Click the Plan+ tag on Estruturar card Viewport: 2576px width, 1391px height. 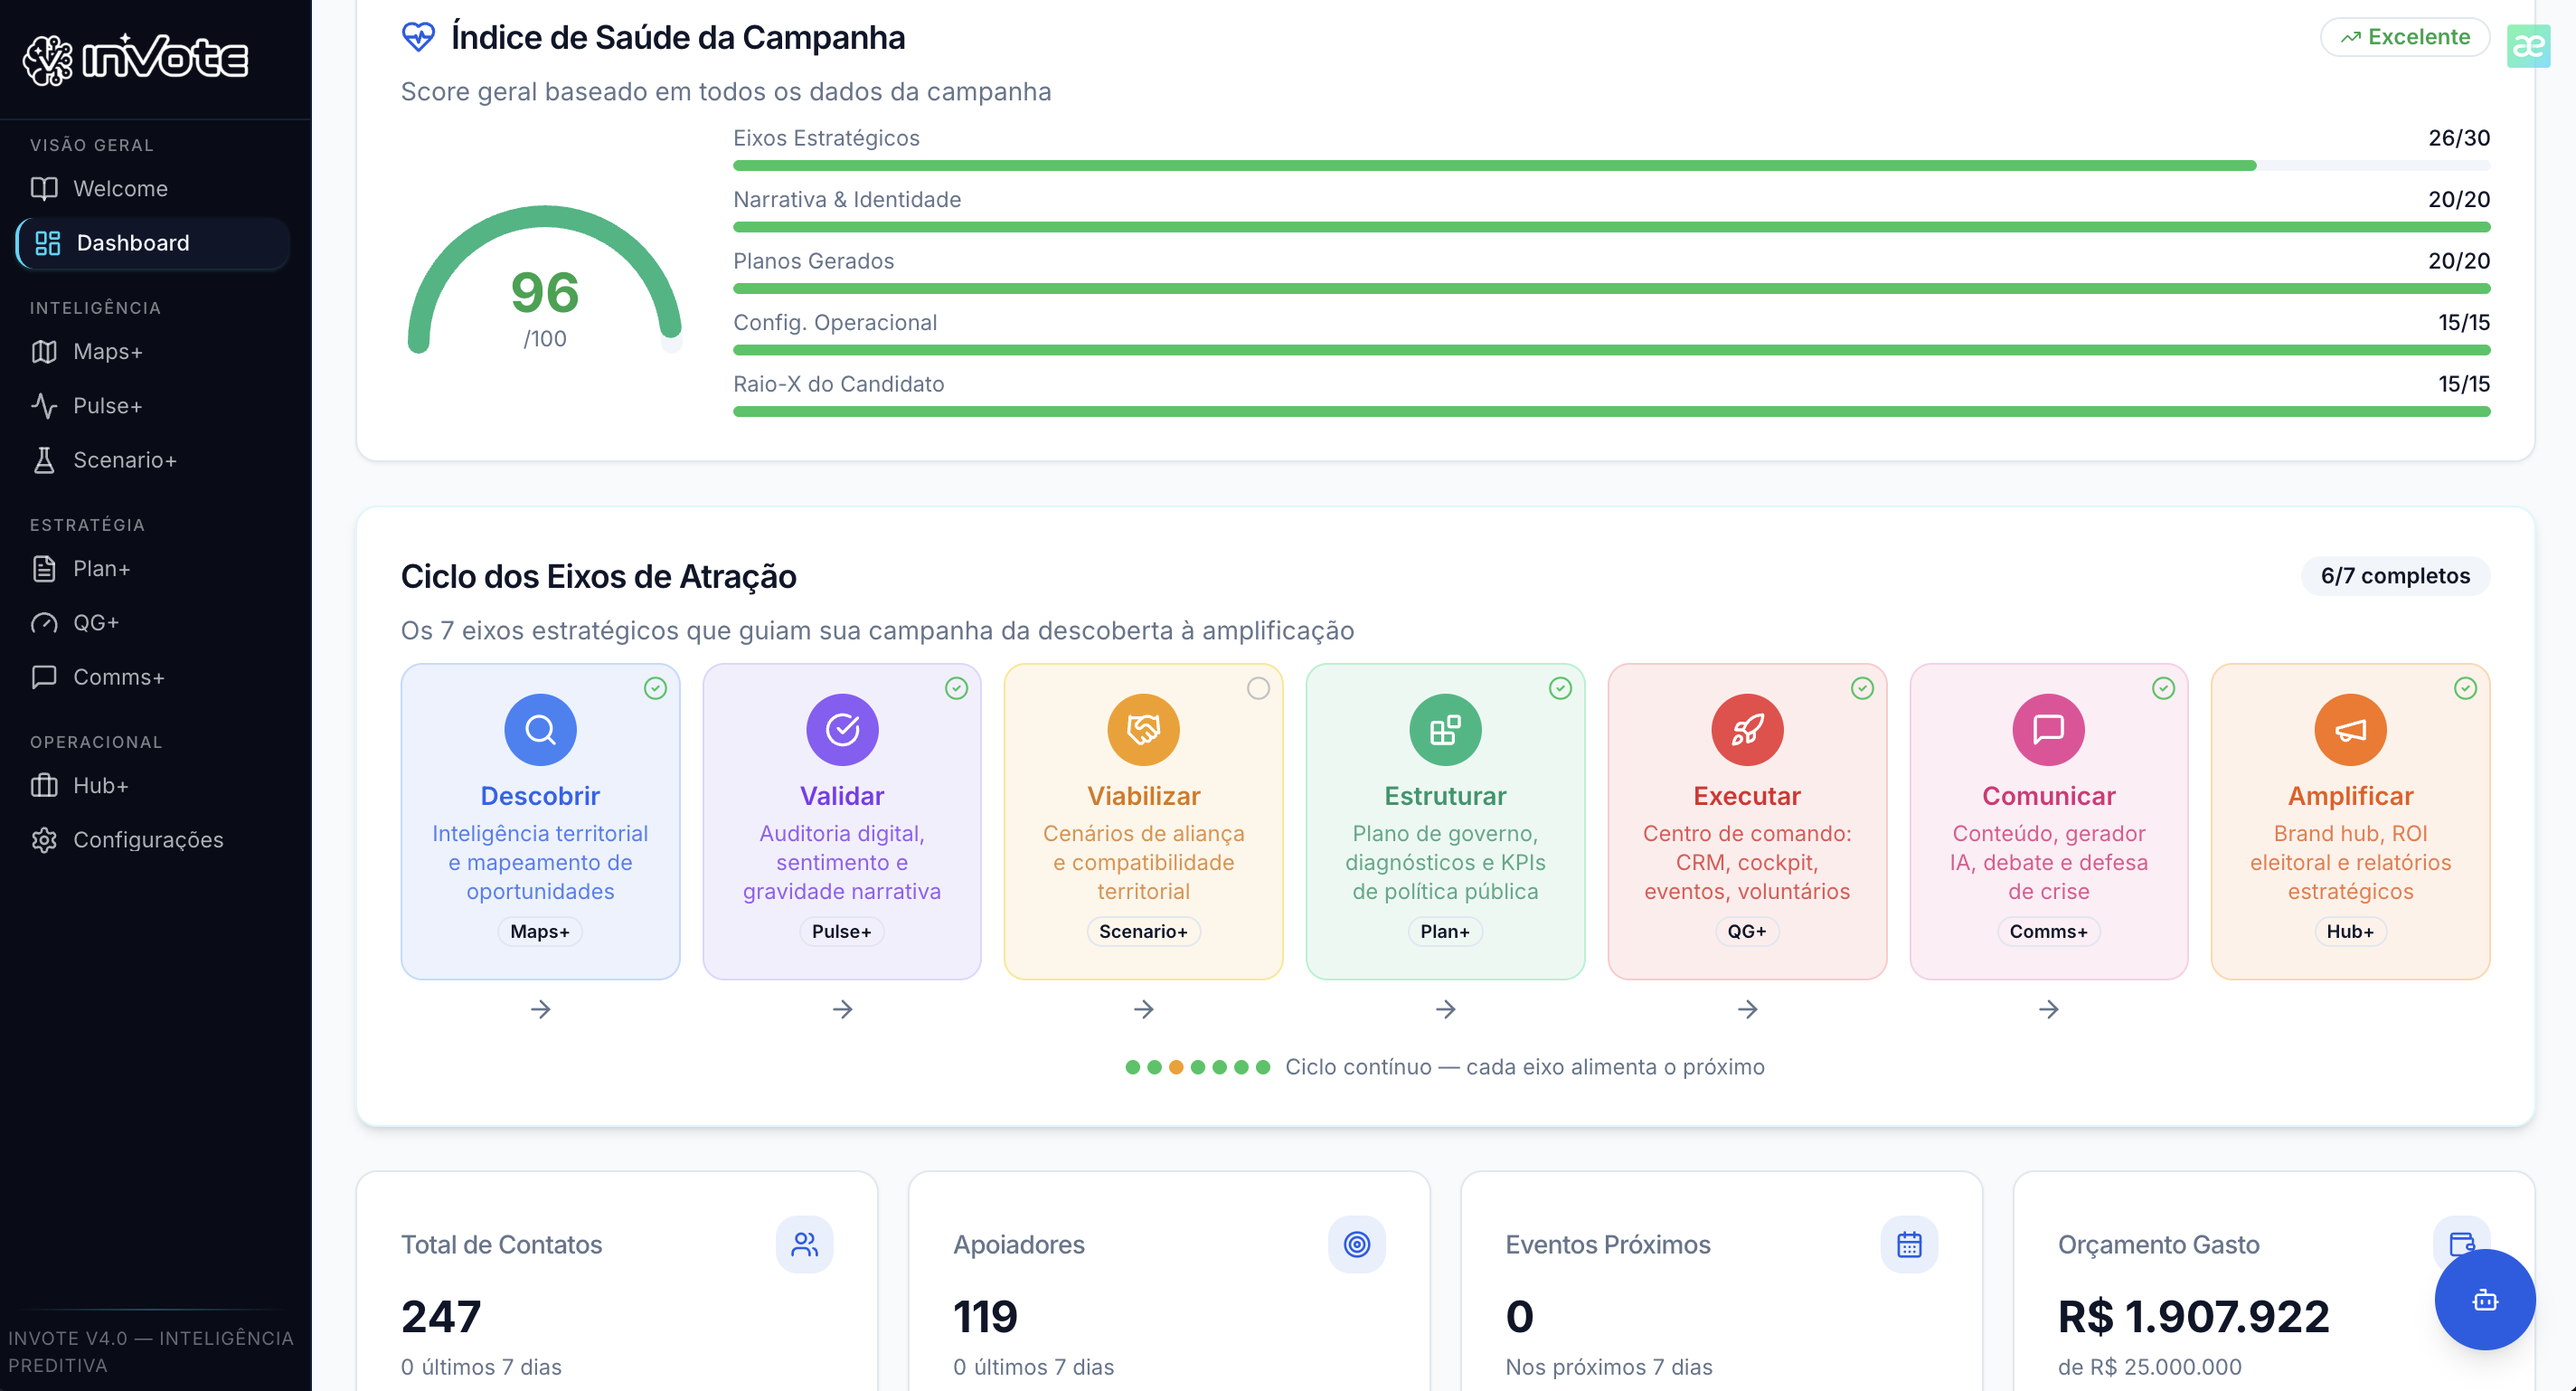pos(1445,931)
